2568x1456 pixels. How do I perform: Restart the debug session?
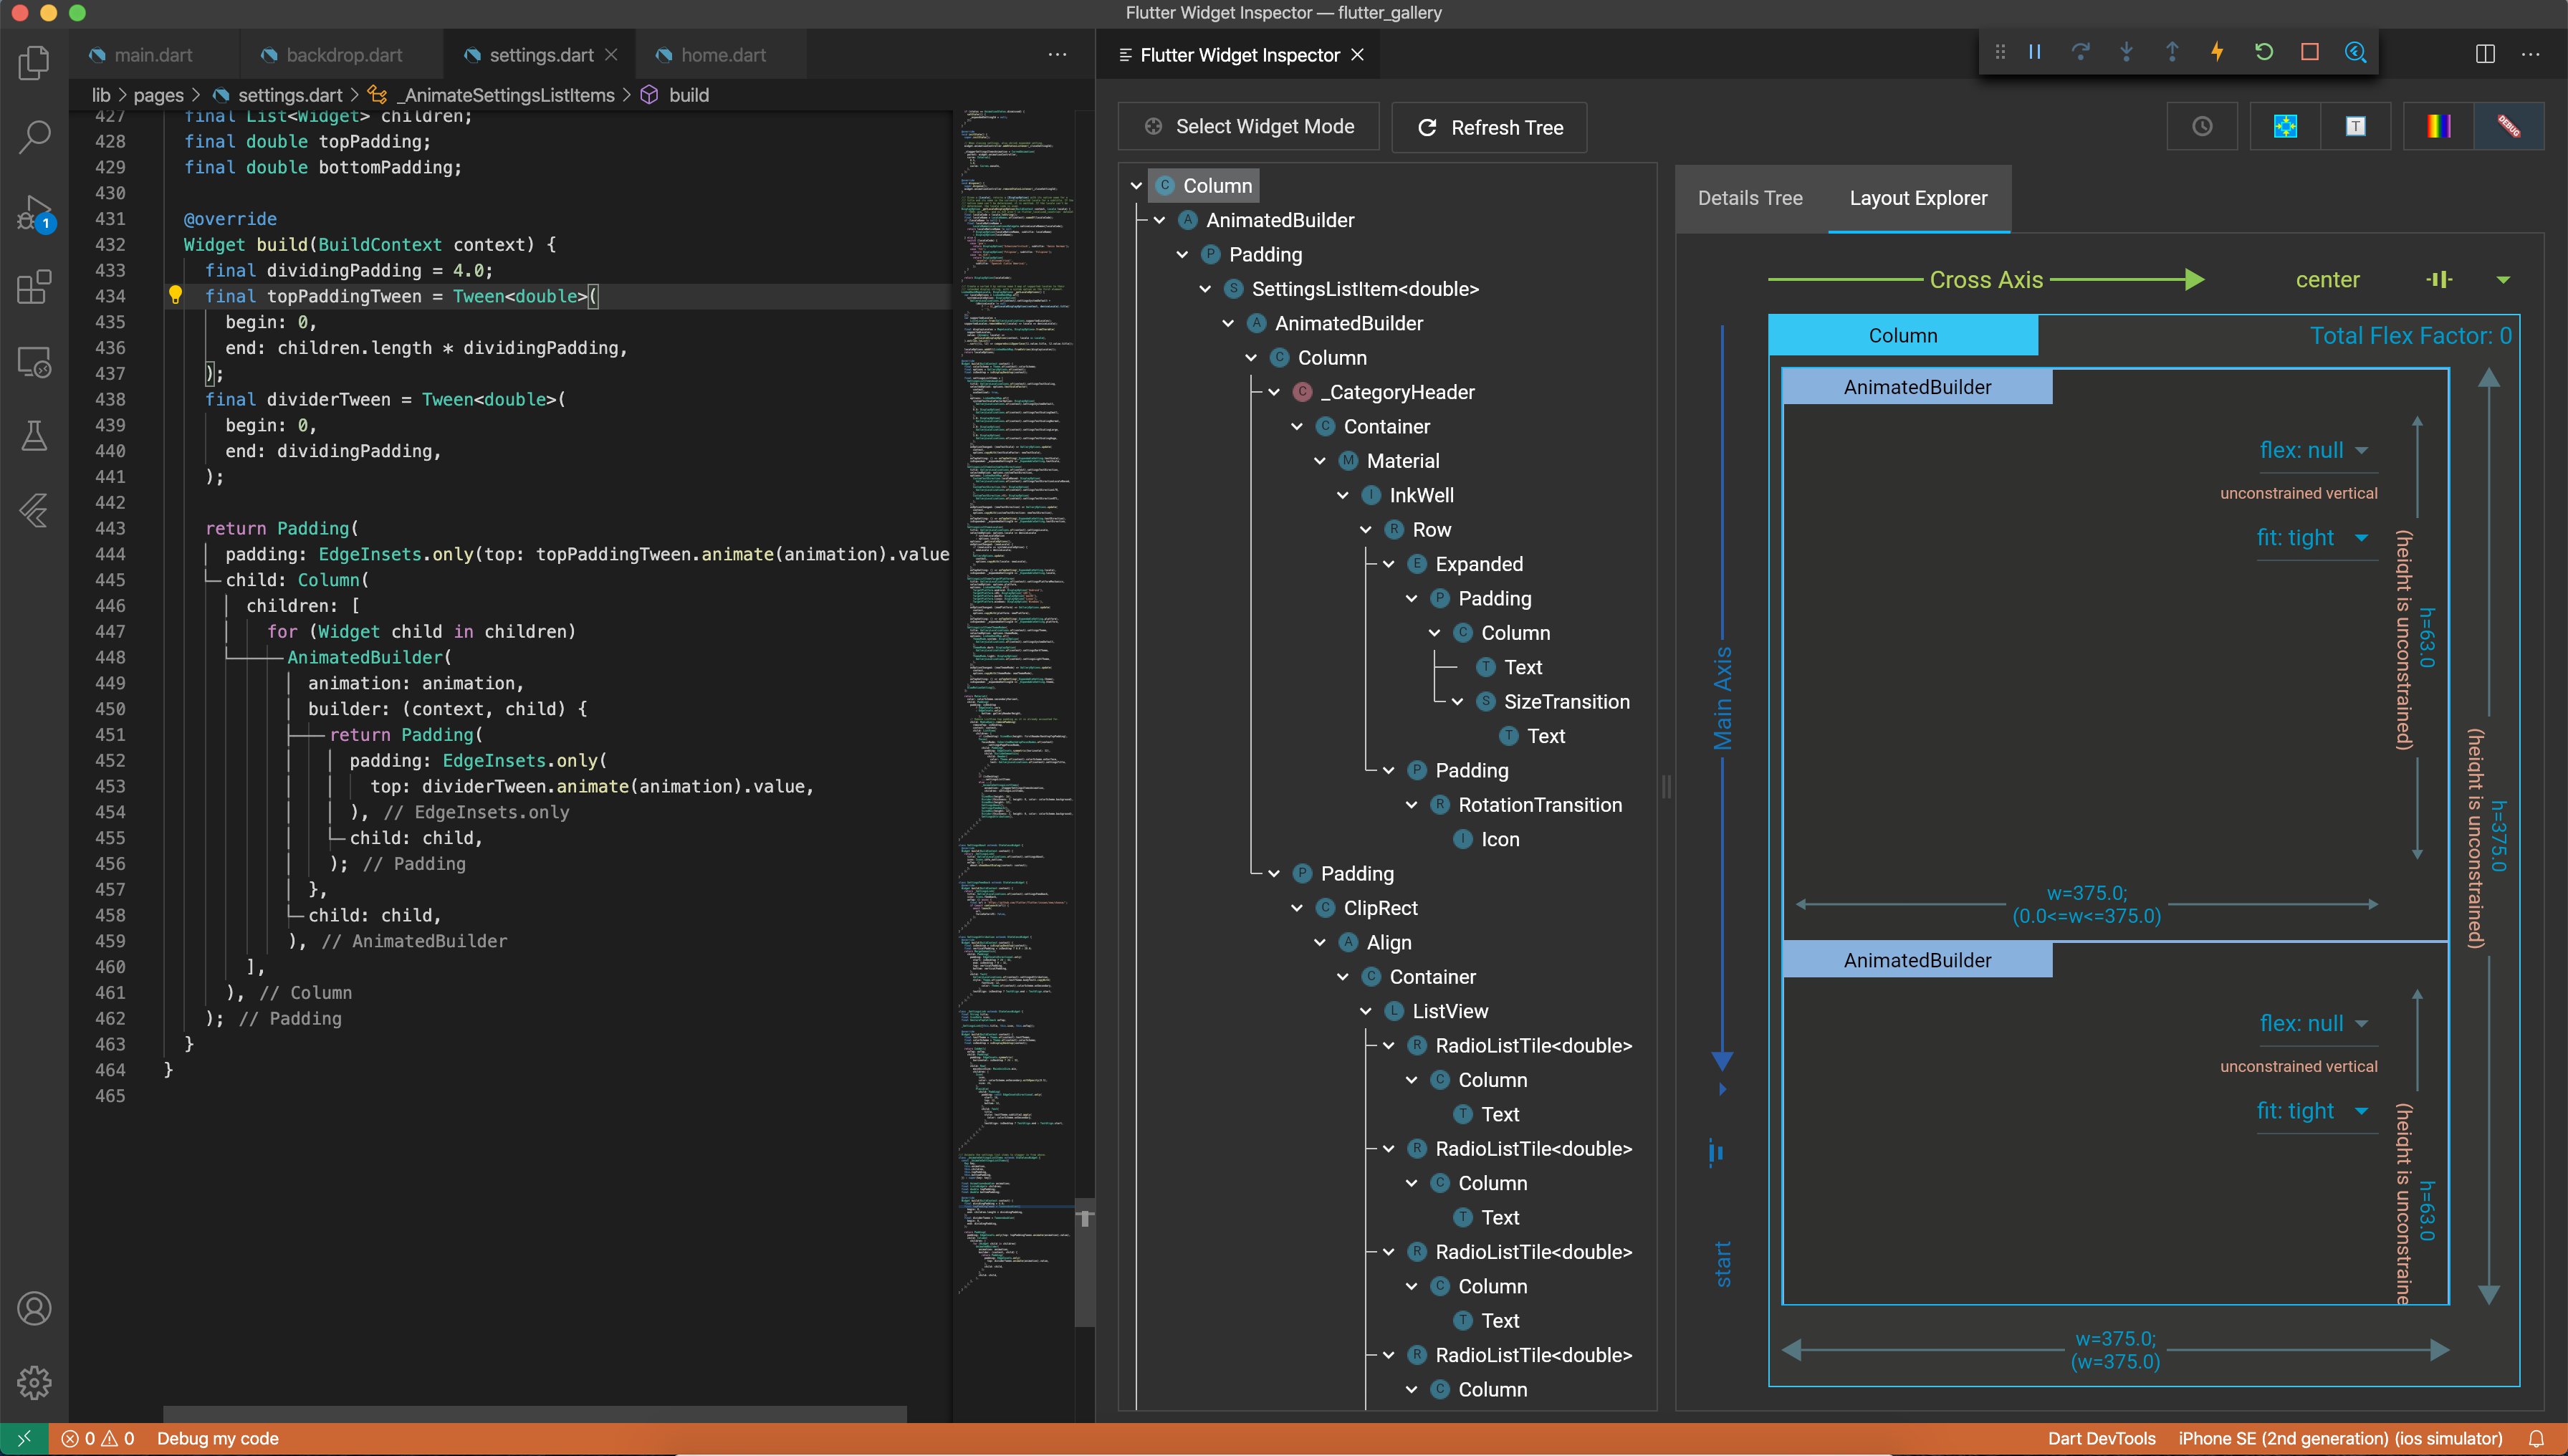coord(2264,52)
